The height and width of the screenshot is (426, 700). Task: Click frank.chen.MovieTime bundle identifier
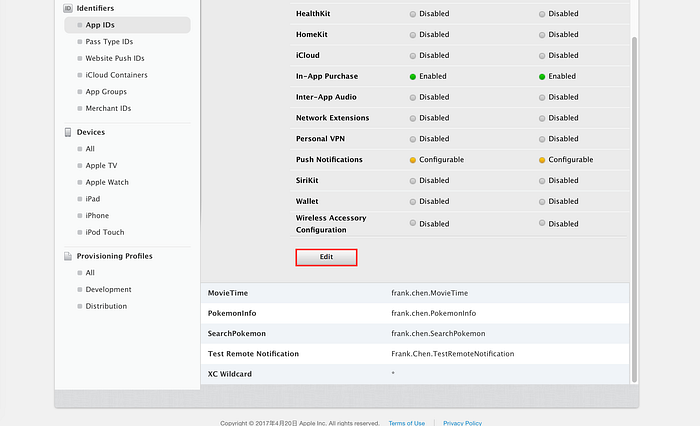[429, 293]
